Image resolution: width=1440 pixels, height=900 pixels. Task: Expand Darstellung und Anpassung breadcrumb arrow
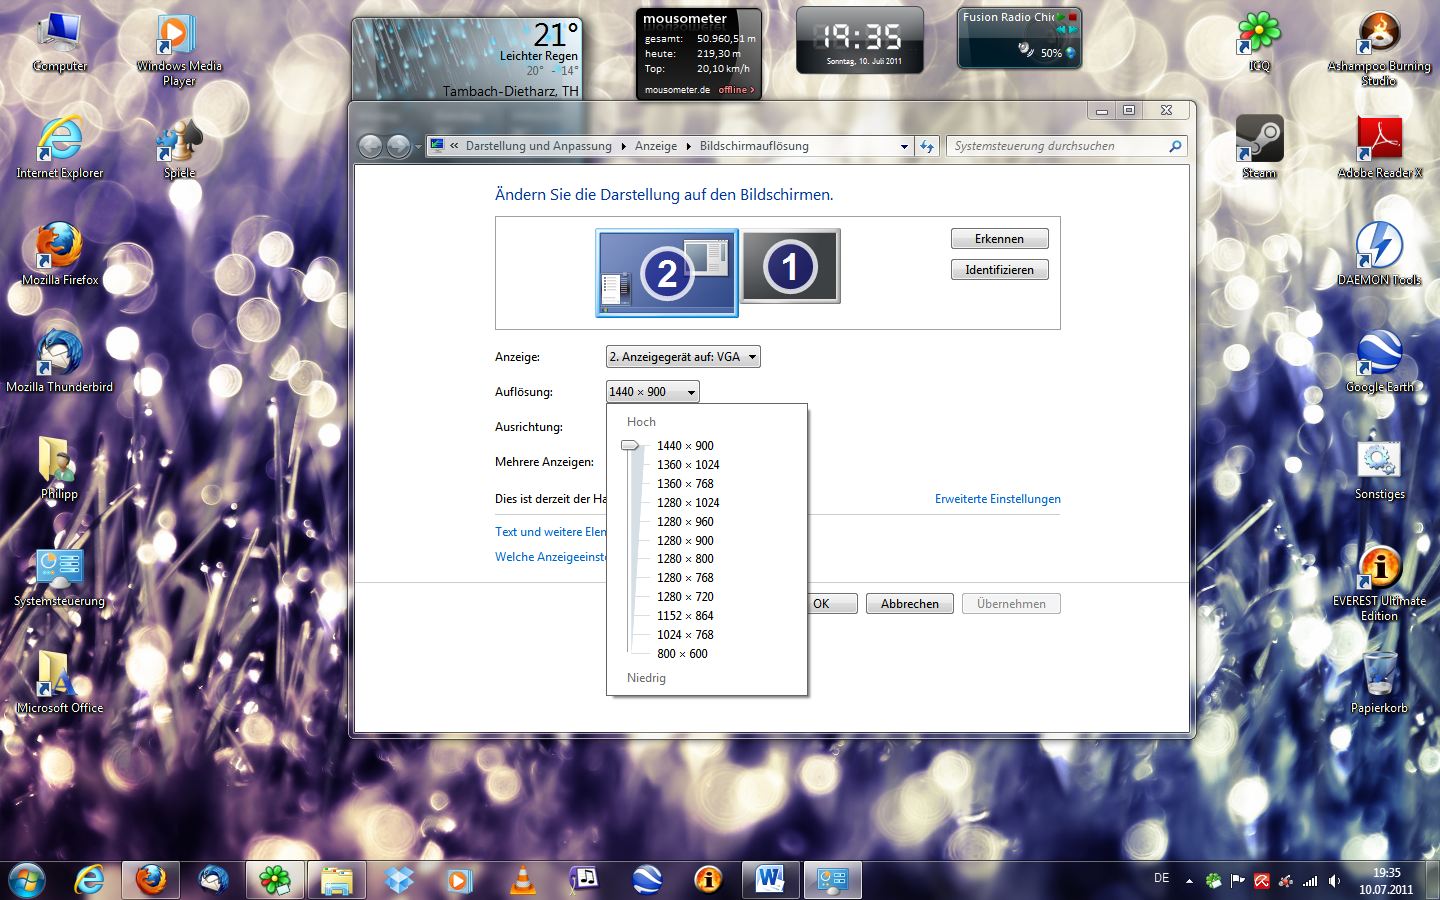pos(623,146)
